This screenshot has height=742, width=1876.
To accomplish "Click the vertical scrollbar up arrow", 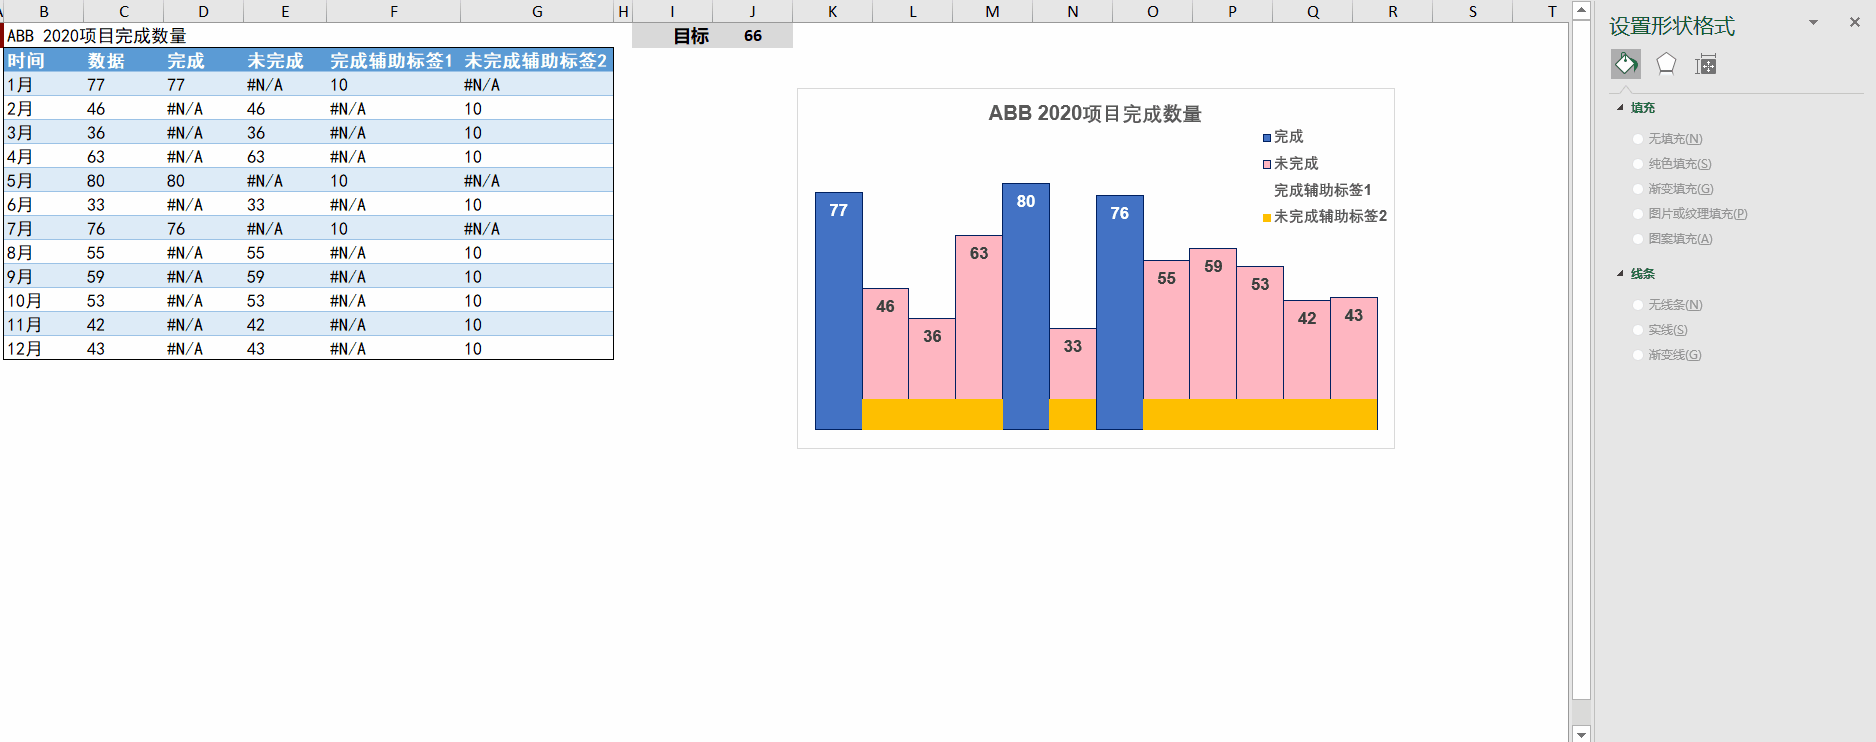I will [x=1581, y=10].
